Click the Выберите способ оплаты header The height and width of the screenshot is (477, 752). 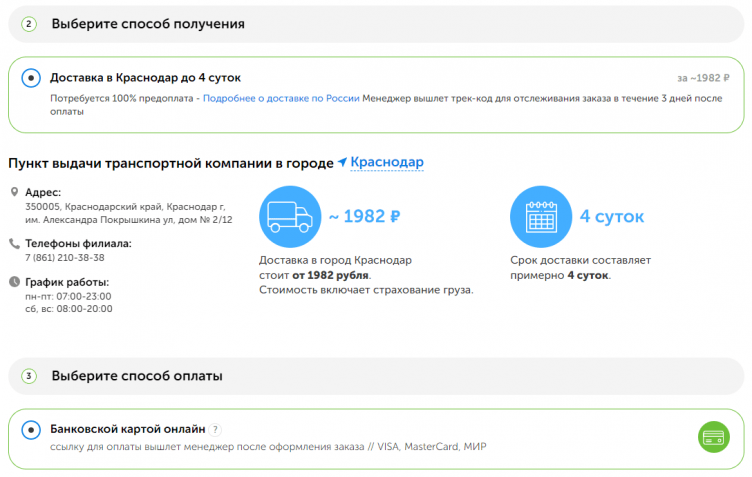pos(137,376)
